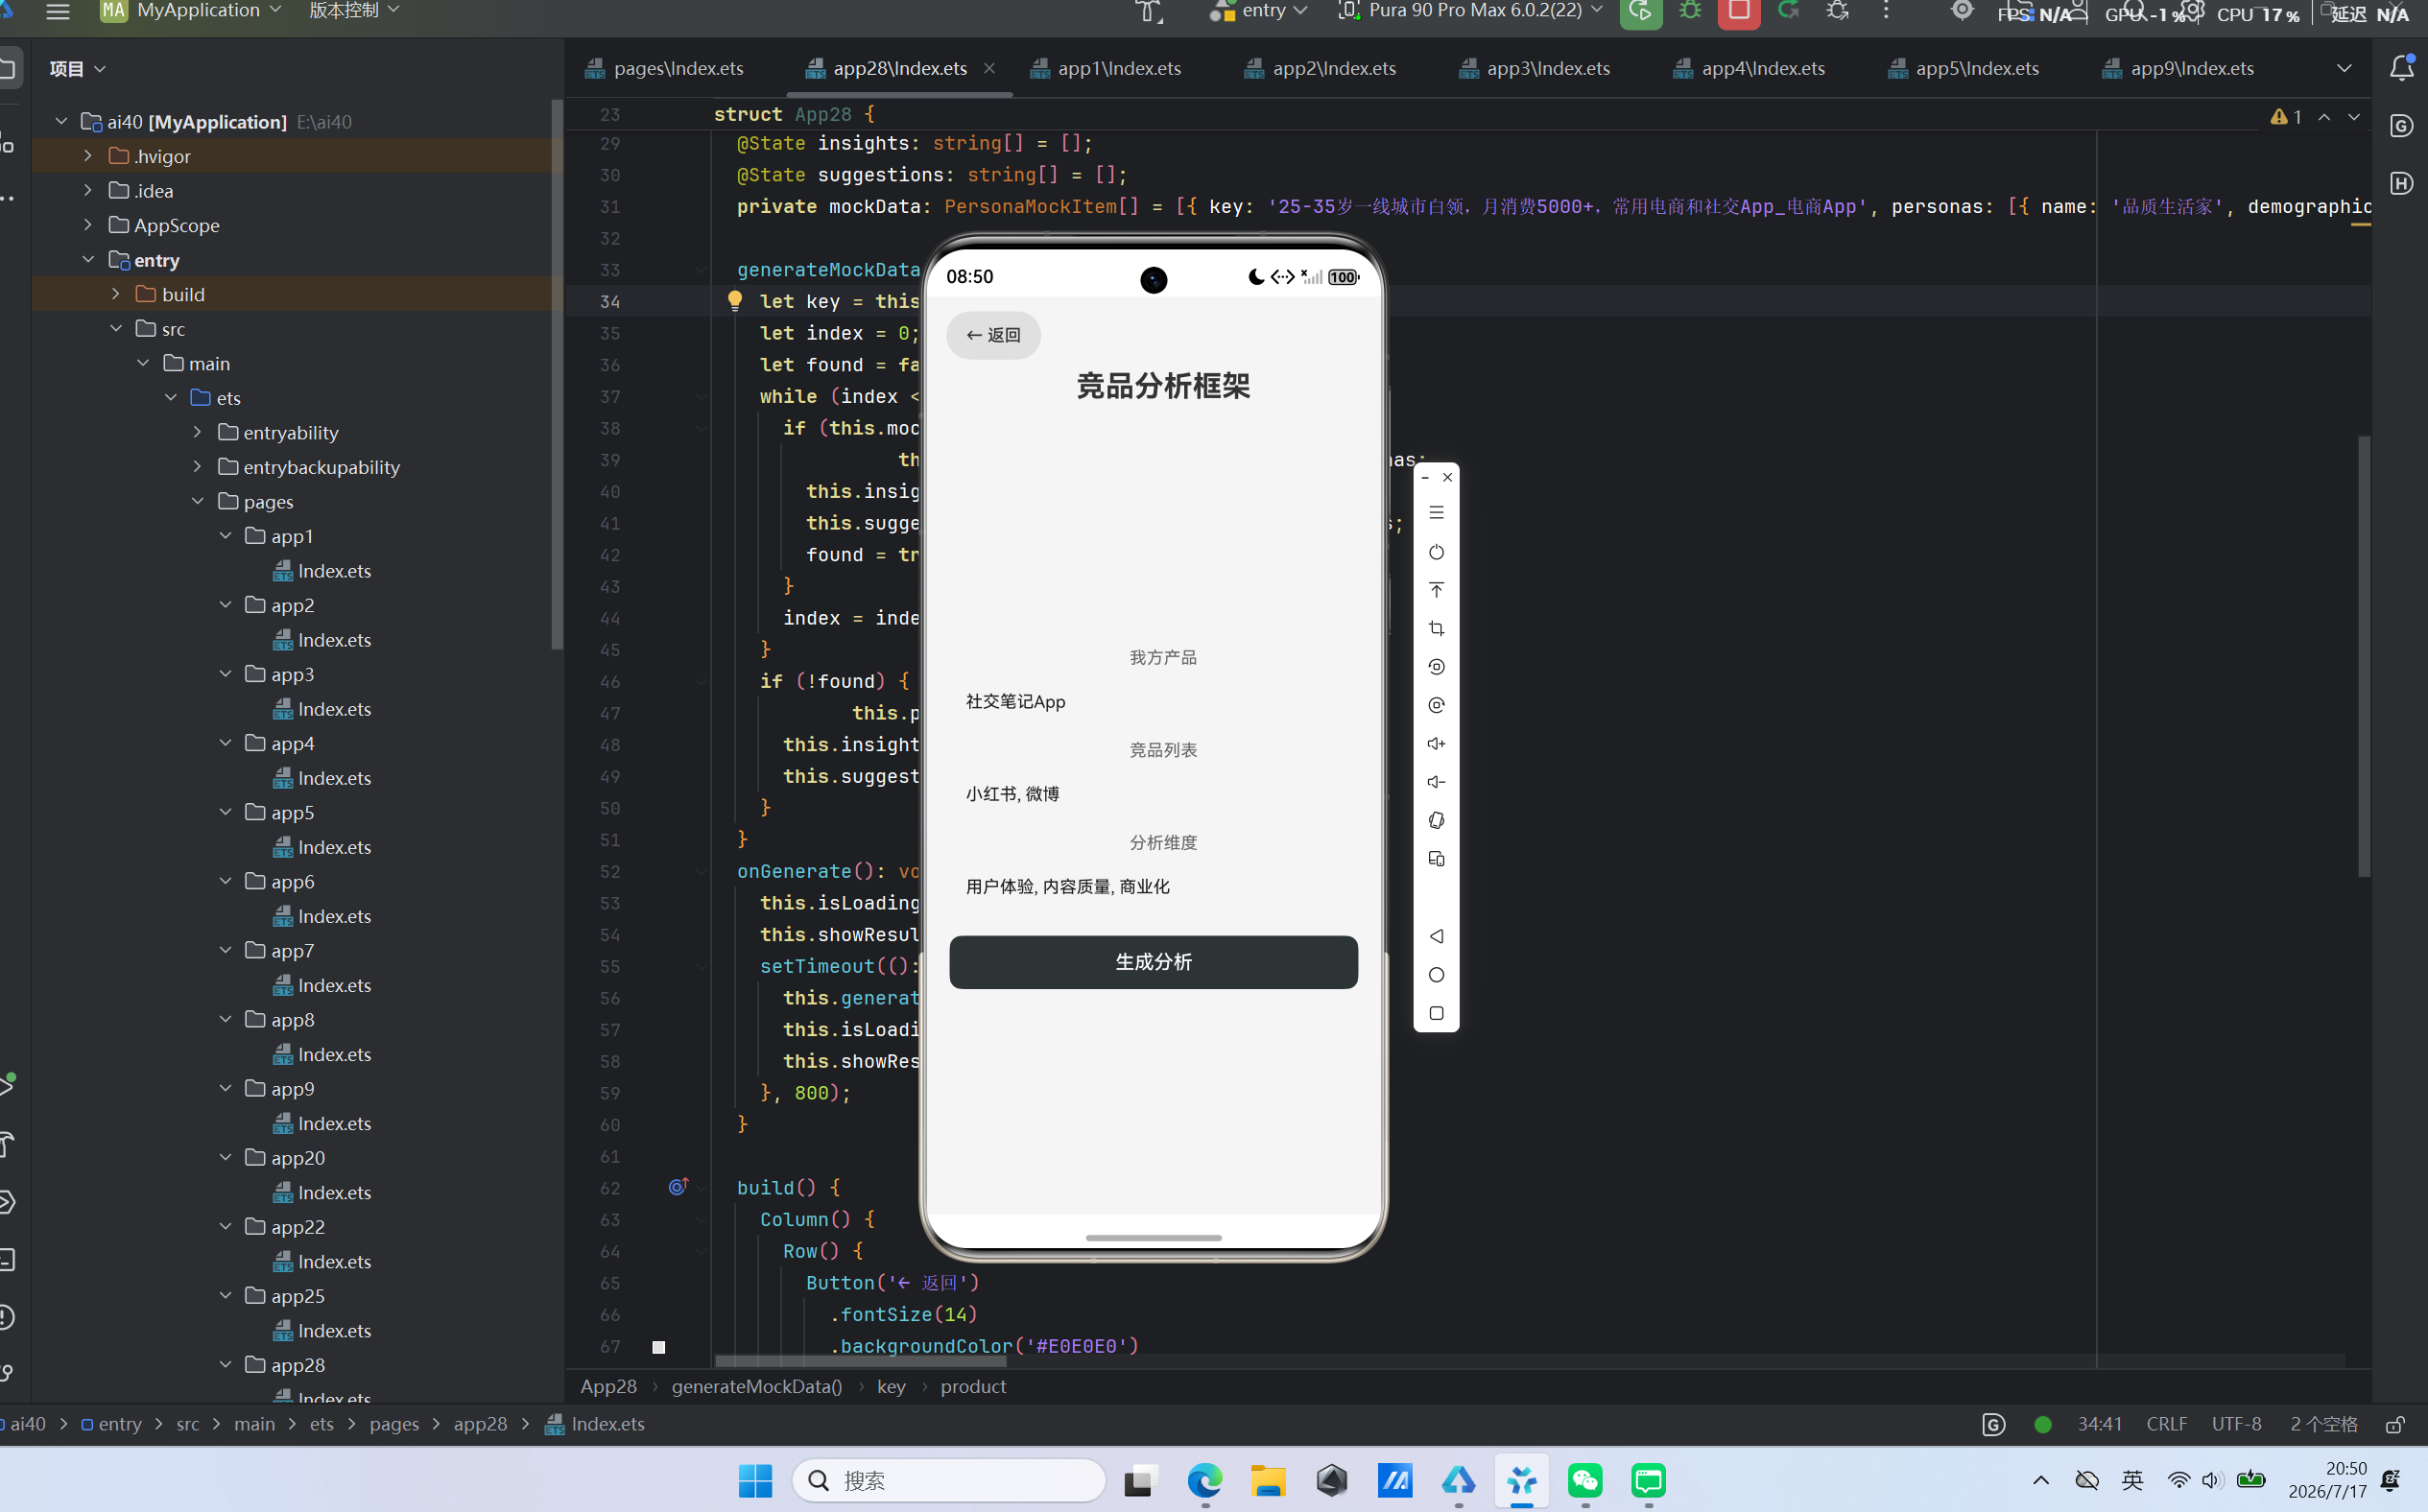The width and height of the screenshot is (2428, 1512).
Task: Click emulator power button
Action: [1436, 552]
